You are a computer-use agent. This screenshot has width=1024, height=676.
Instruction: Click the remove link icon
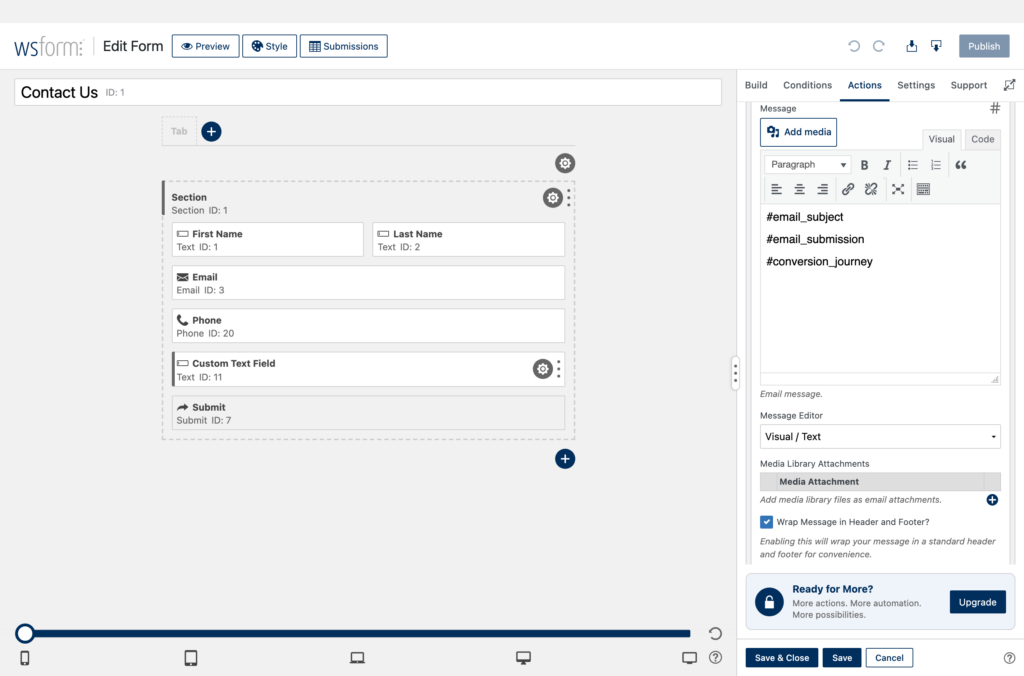pyautogui.click(x=871, y=189)
